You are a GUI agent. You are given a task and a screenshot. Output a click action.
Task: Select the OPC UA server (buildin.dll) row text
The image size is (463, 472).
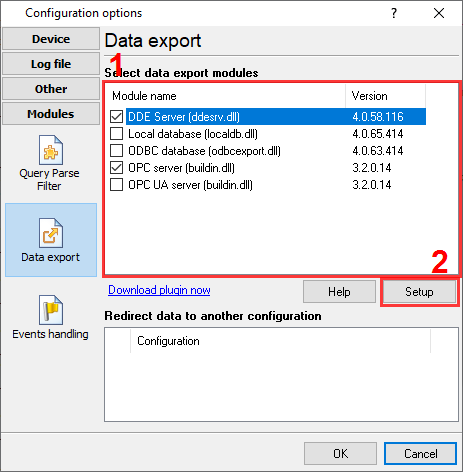(x=190, y=185)
